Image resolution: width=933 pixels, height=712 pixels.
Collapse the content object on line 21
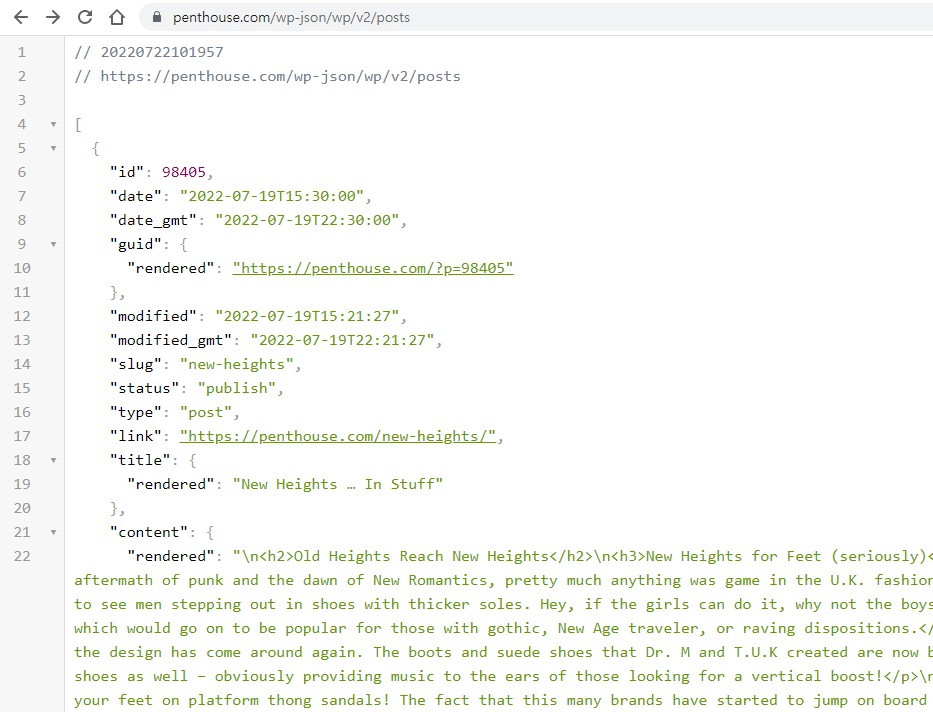[x=54, y=532]
